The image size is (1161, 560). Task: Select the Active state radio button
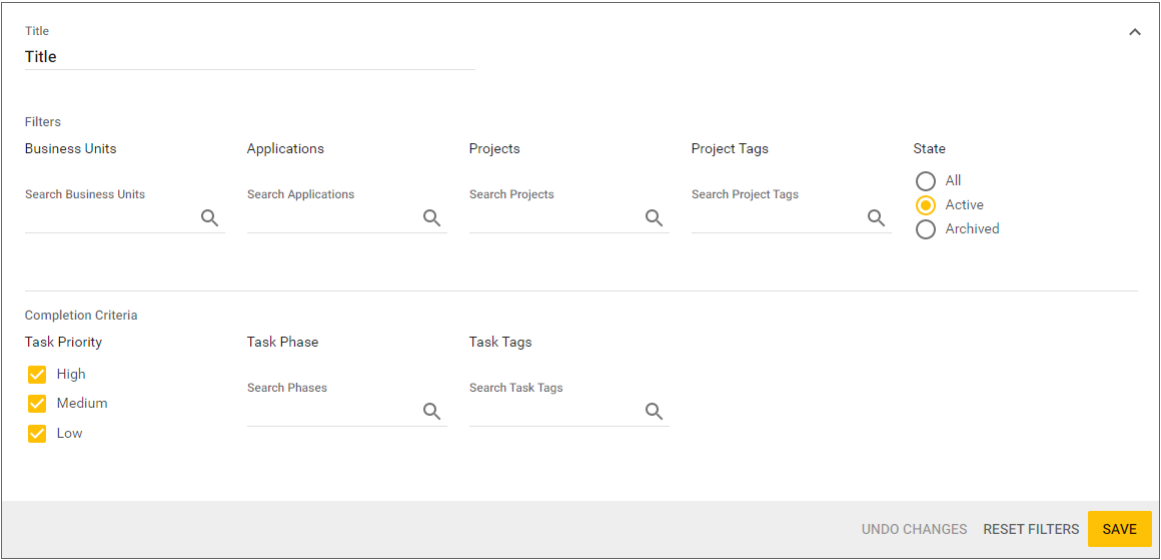(926, 205)
